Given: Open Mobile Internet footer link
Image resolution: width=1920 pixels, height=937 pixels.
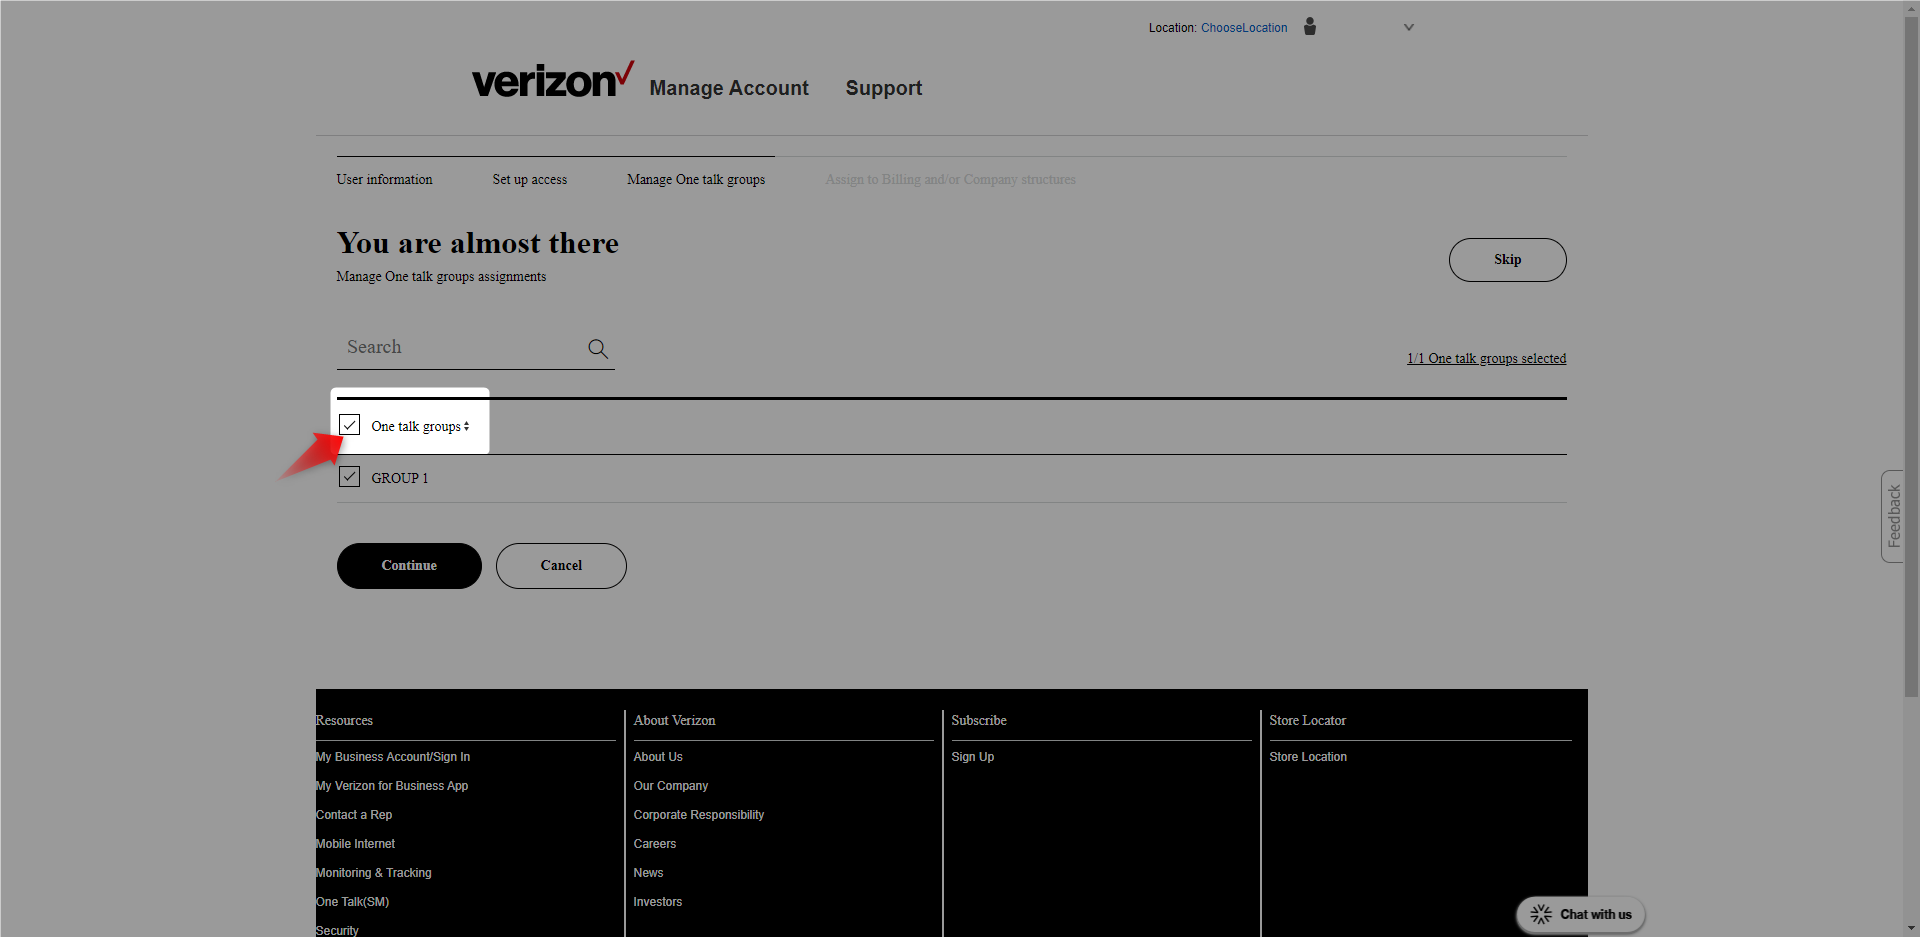Looking at the screenshot, I should pos(356,844).
